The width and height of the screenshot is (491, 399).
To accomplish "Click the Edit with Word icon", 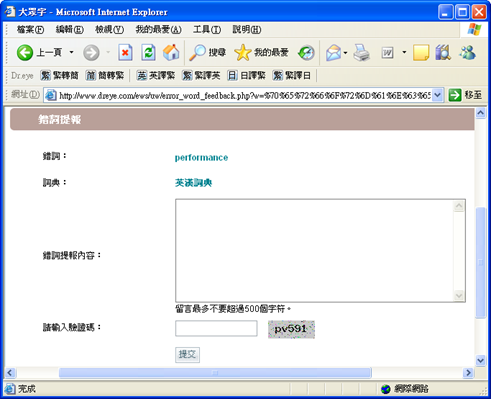I will pyautogui.click(x=387, y=53).
